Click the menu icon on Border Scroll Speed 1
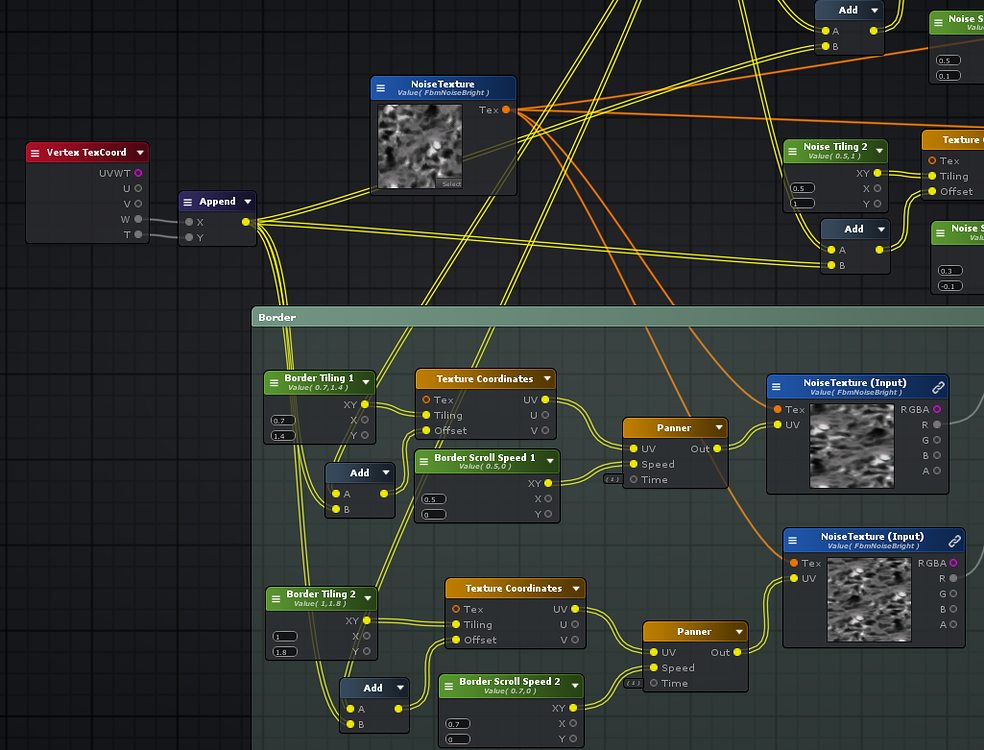Screen dimensions: 984x750 coord(424,461)
